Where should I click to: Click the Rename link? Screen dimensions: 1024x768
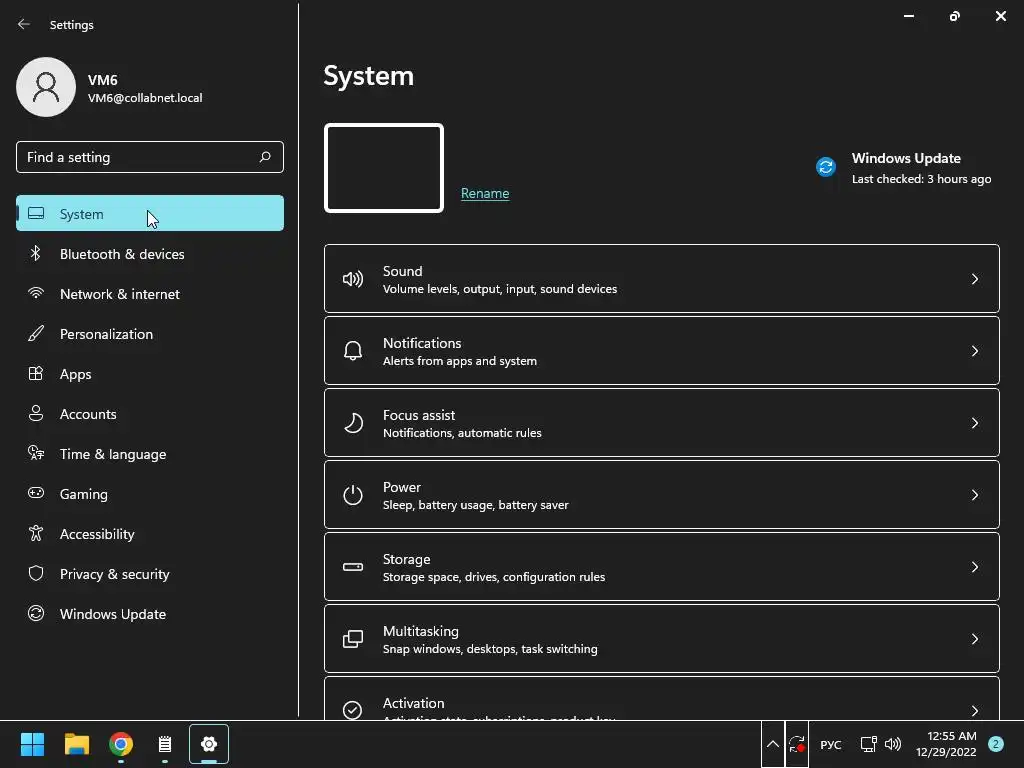coord(485,193)
